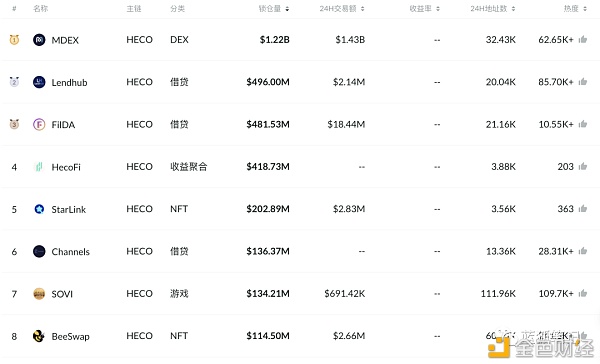Click the StarLink logo icon
Image resolution: width=600 pixels, height=364 pixels.
(39, 209)
